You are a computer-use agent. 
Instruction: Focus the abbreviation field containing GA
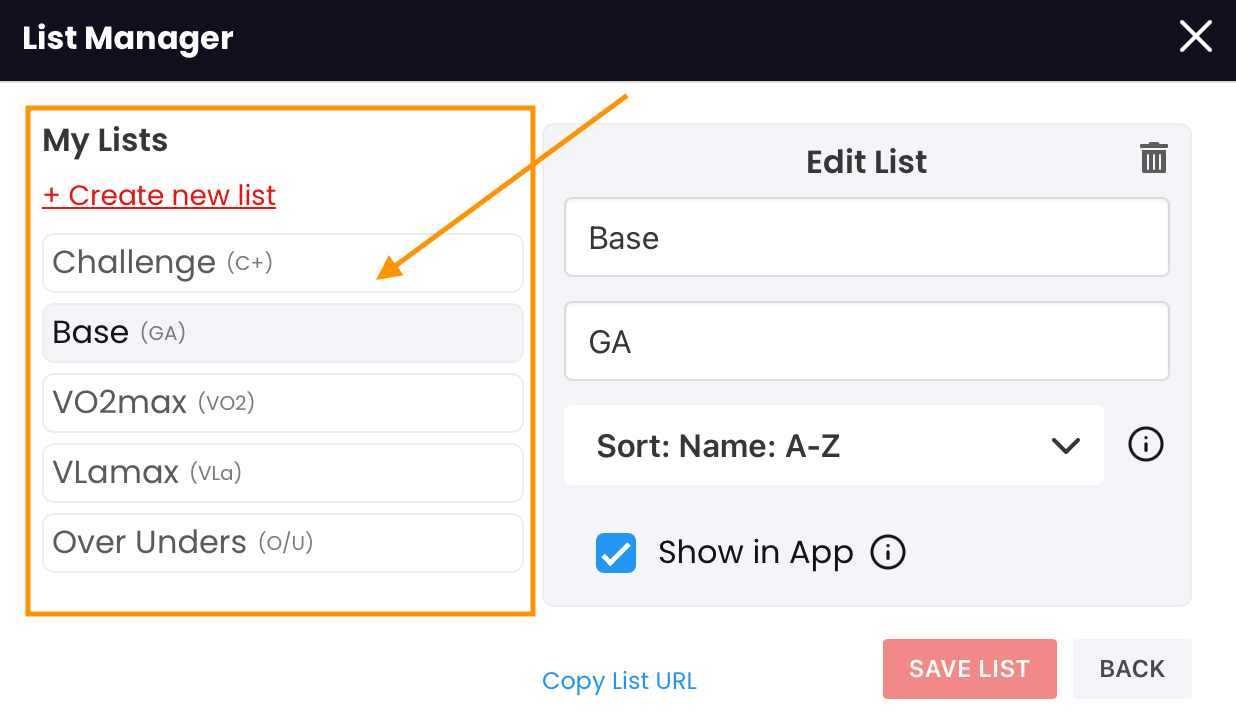point(867,341)
